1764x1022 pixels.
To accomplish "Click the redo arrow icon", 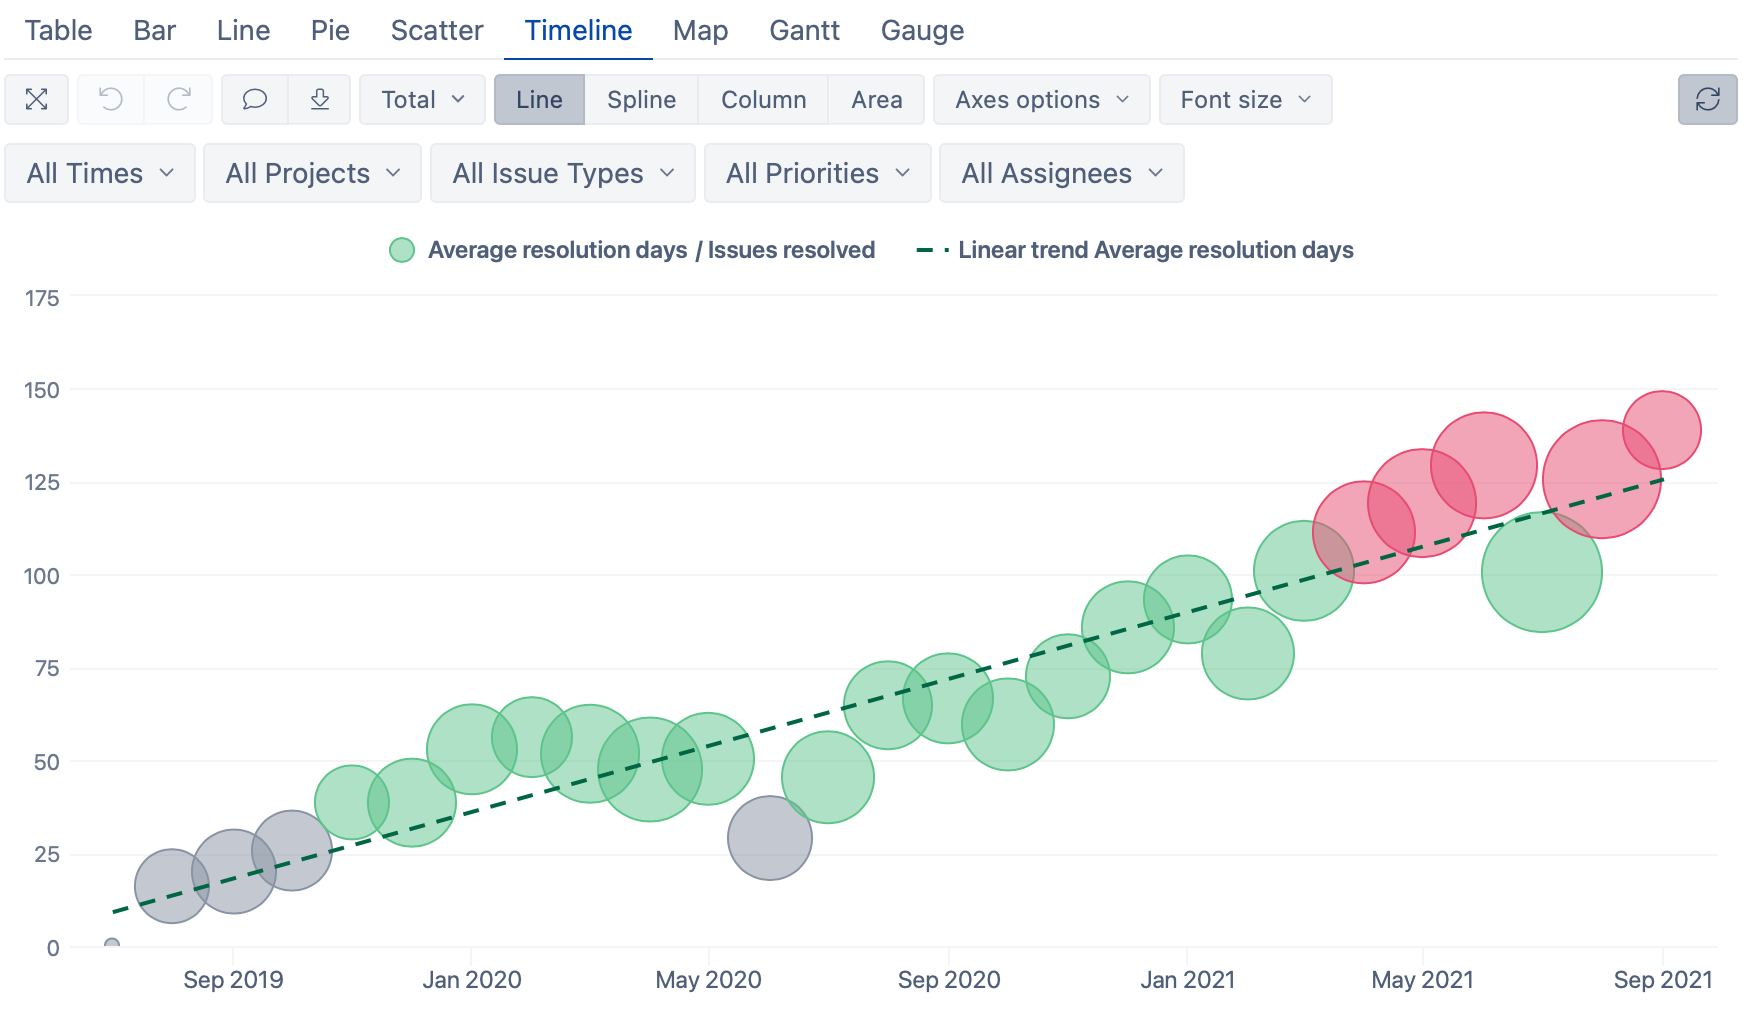I will (179, 99).
